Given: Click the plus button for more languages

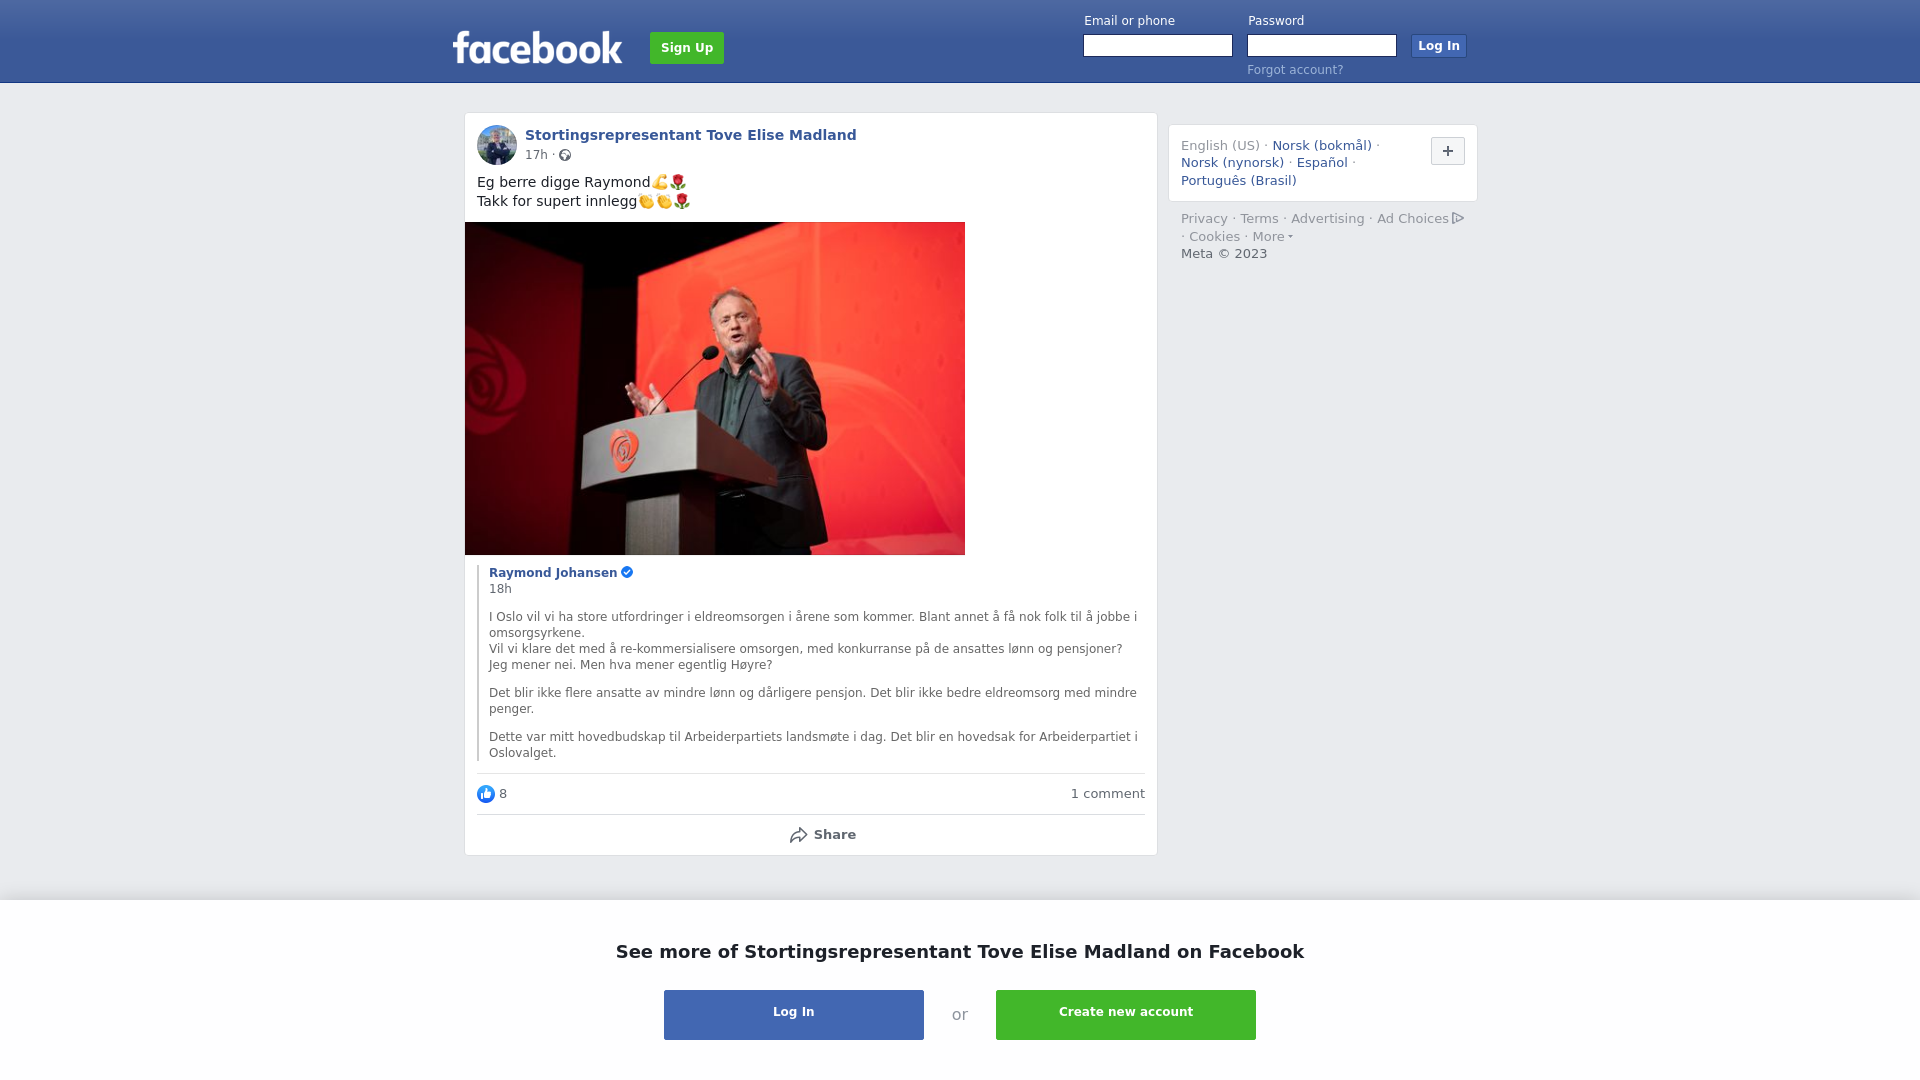Looking at the screenshot, I should [x=1447, y=151].
